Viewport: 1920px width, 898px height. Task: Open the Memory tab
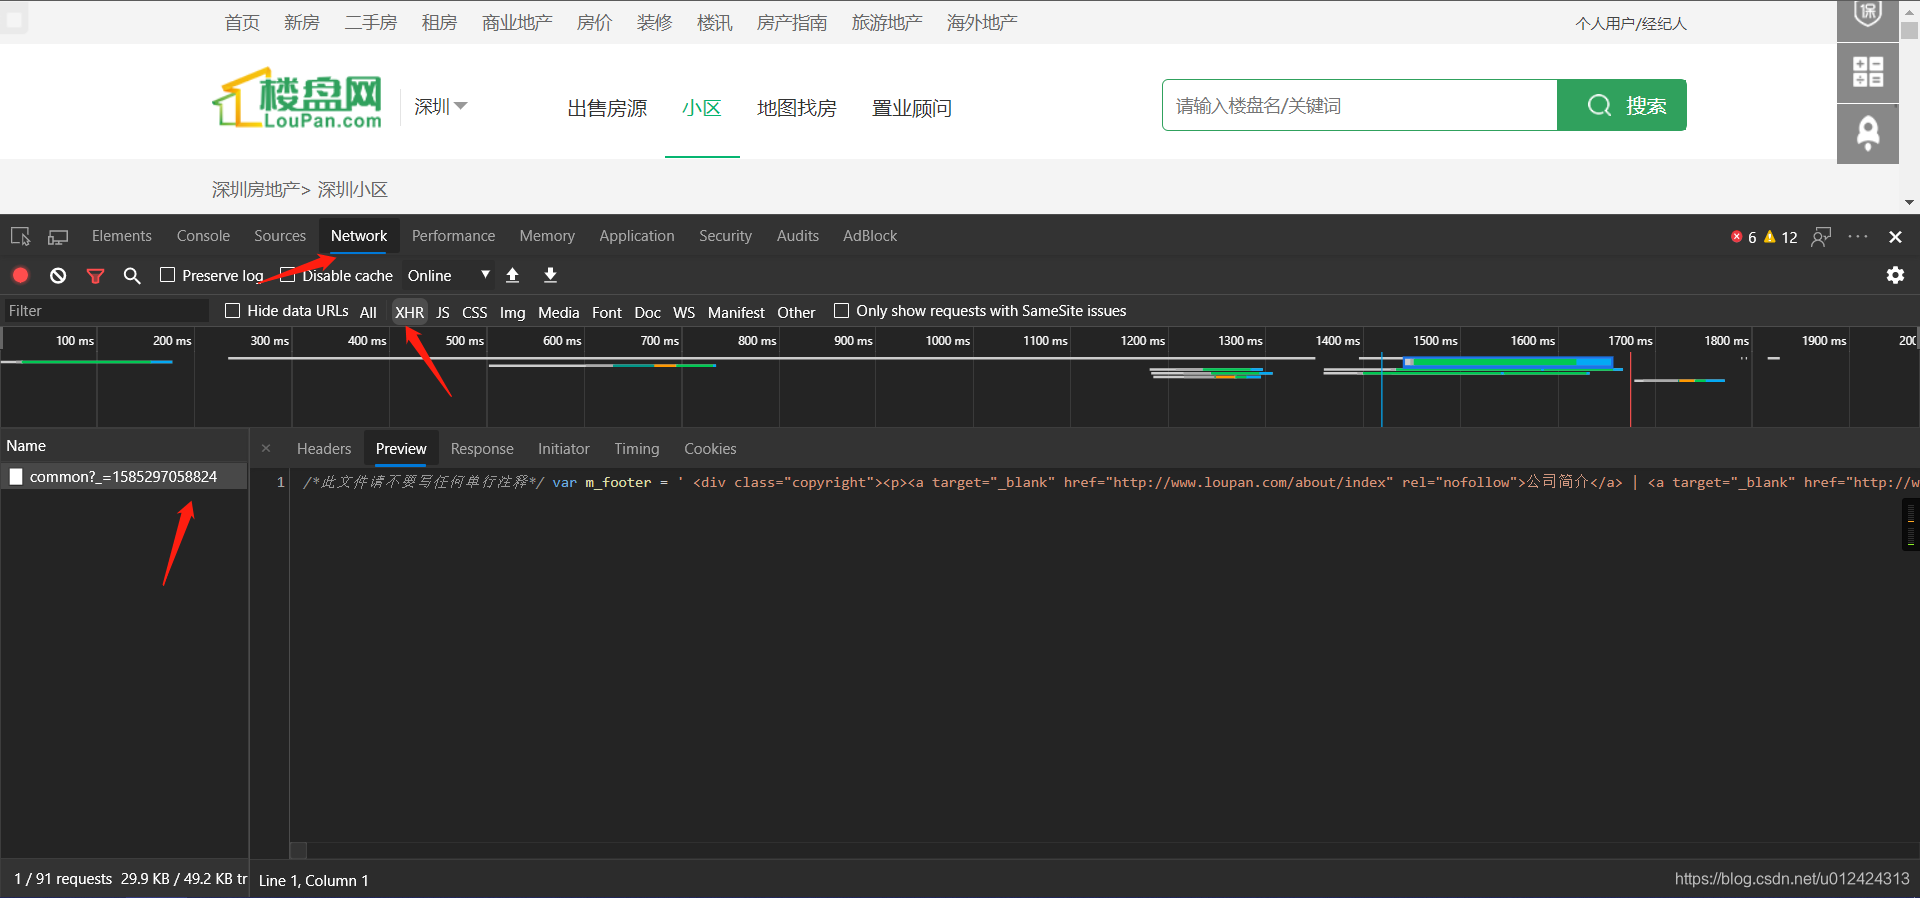tap(547, 236)
